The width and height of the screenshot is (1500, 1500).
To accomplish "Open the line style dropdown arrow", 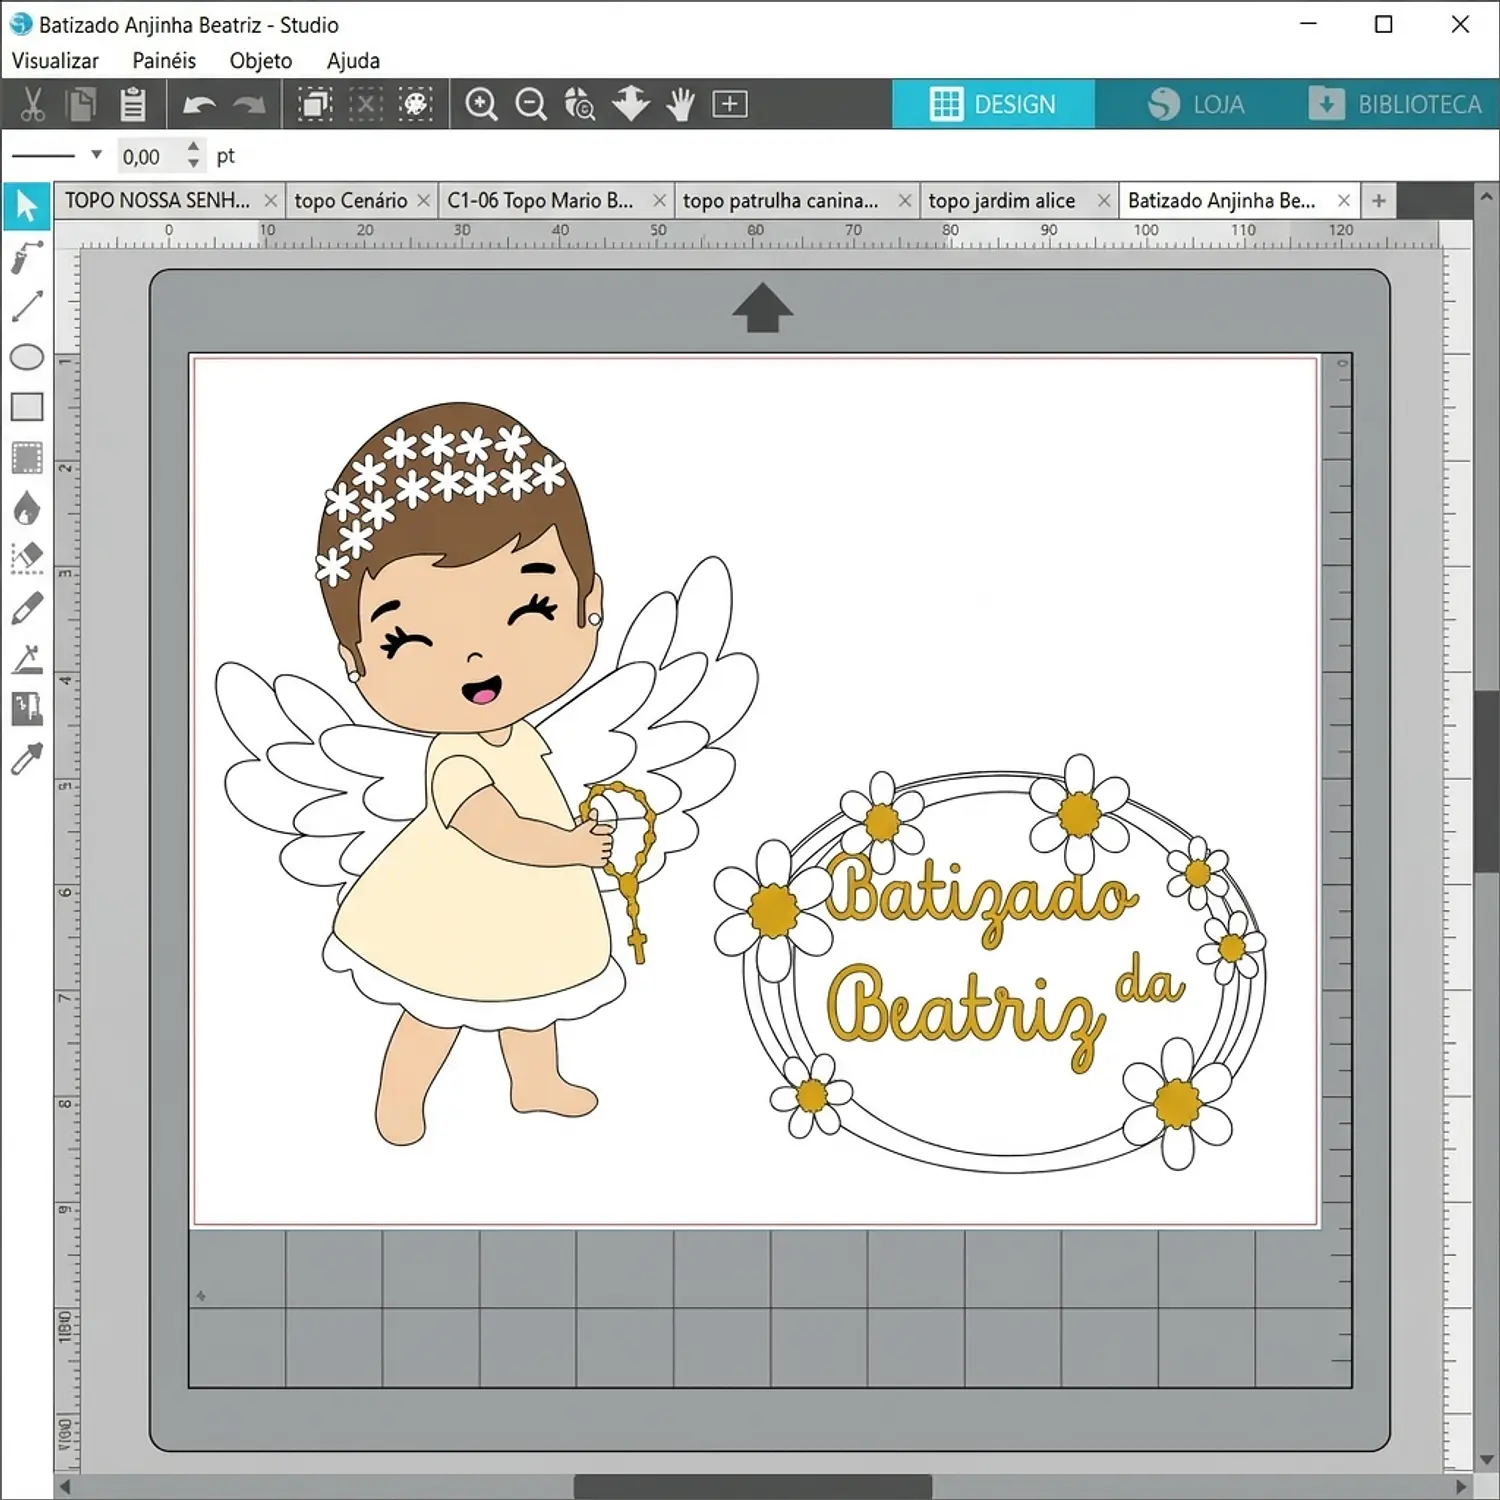I will point(96,155).
